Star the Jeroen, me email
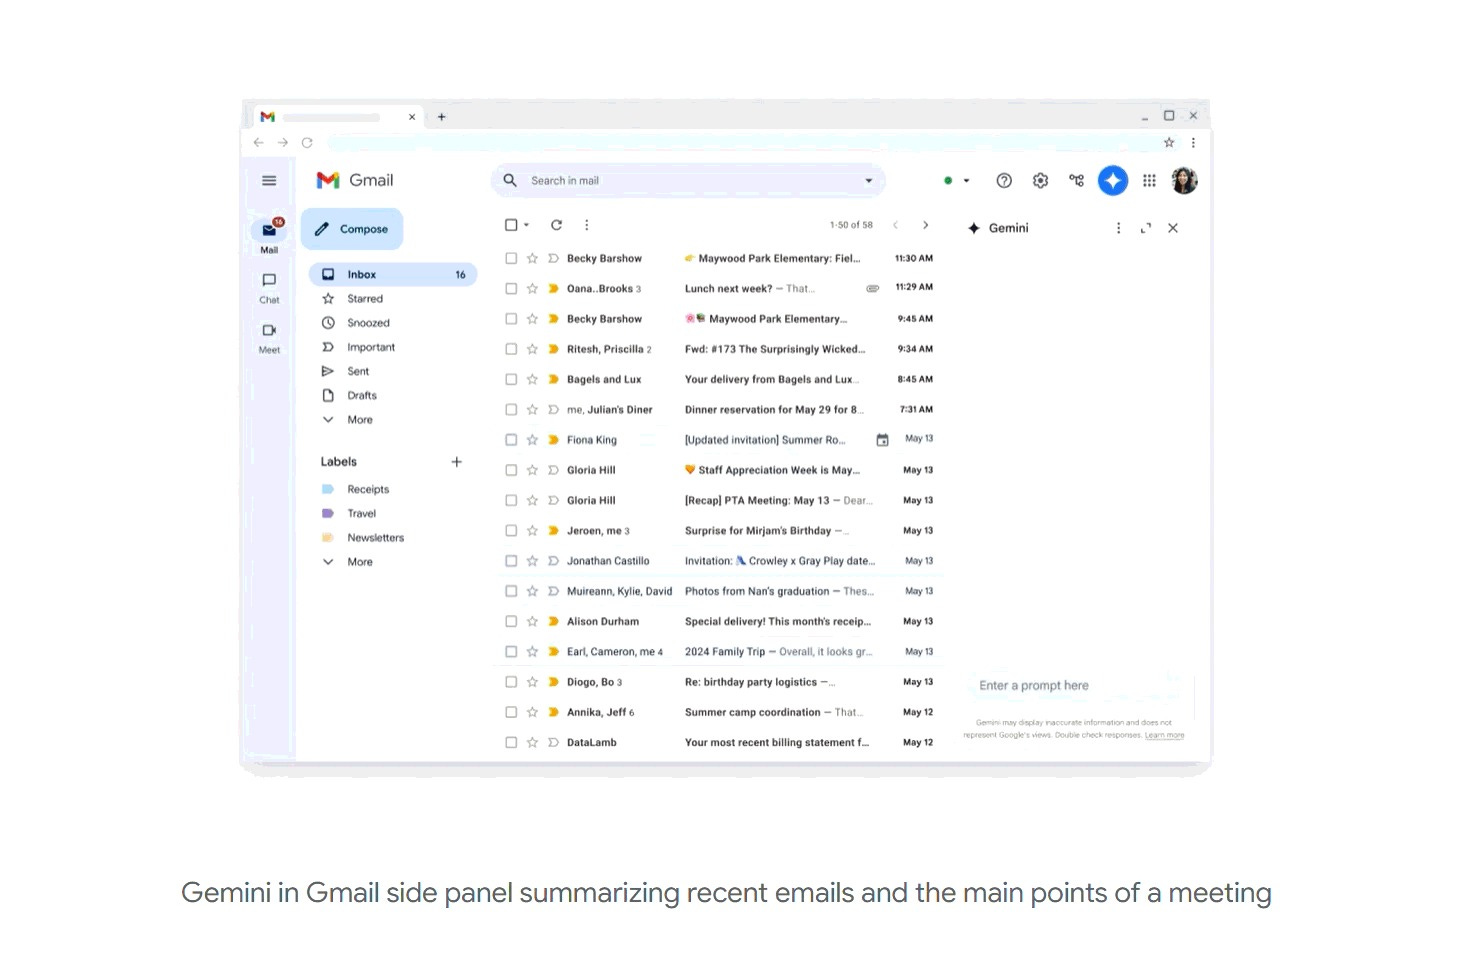 tap(532, 531)
